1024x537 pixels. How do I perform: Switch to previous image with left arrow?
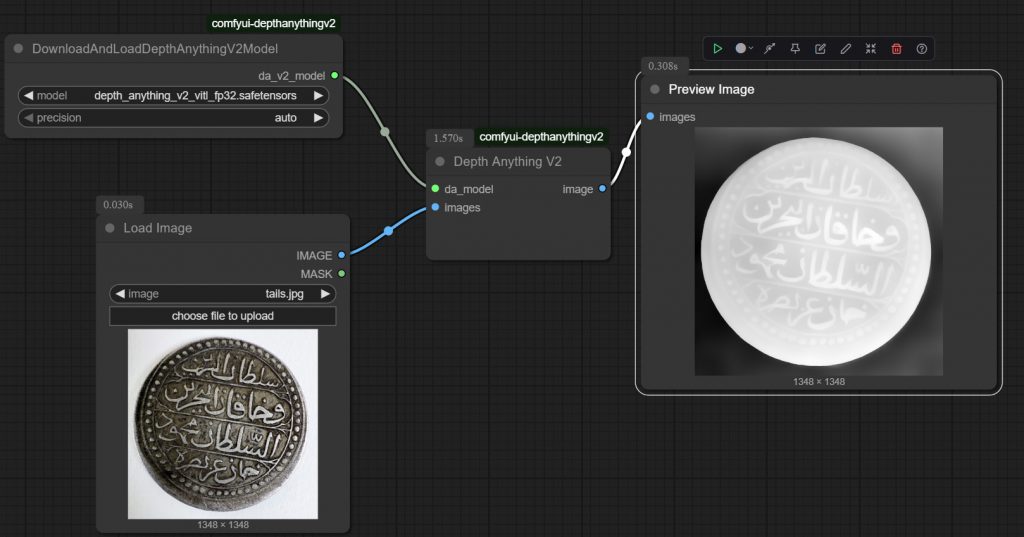[x=120, y=294]
